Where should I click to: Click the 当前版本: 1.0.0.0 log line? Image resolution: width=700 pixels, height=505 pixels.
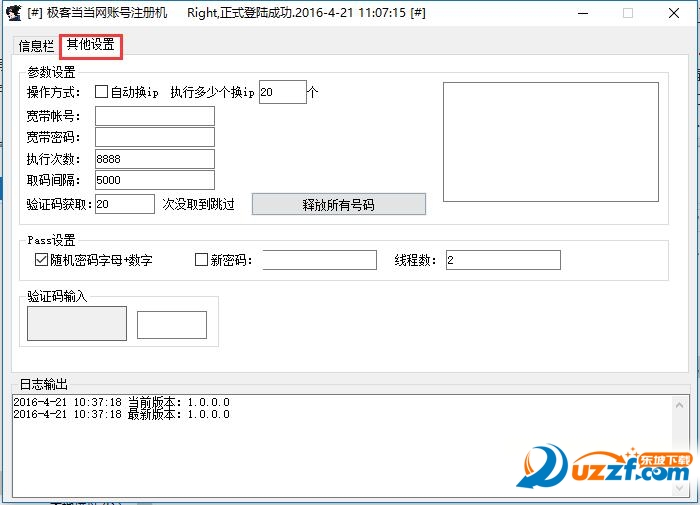click(x=121, y=402)
